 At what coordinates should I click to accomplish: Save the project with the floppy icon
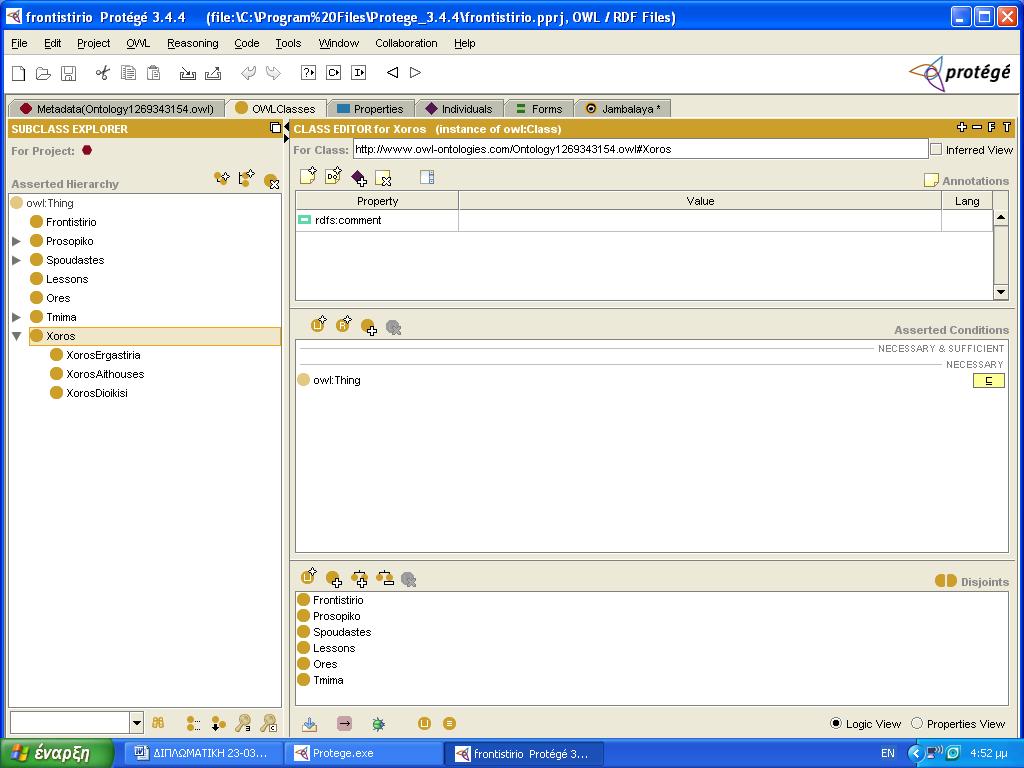[x=68, y=73]
